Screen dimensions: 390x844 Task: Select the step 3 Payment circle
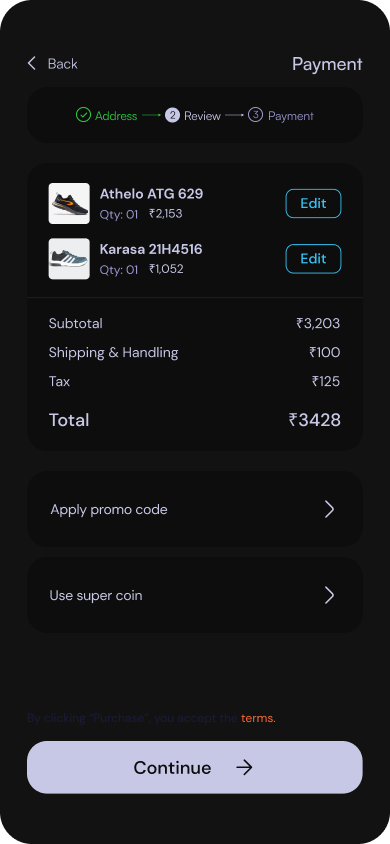point(256,115)
